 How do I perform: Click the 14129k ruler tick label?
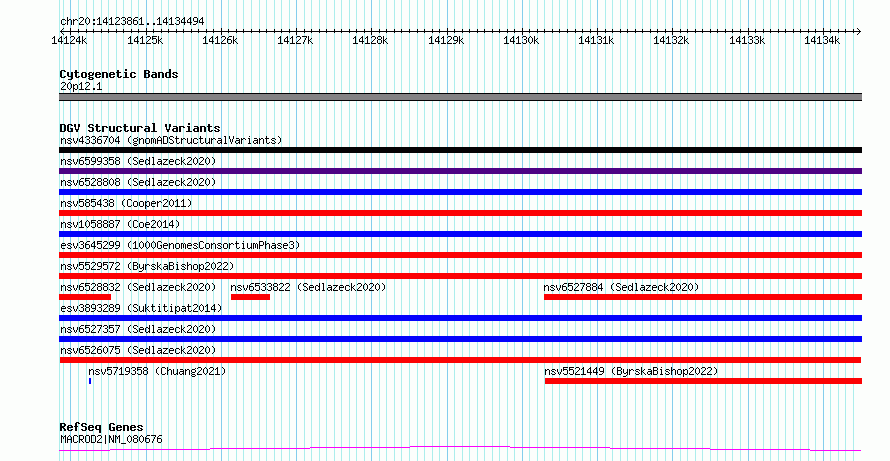click(x=446, y=40)
